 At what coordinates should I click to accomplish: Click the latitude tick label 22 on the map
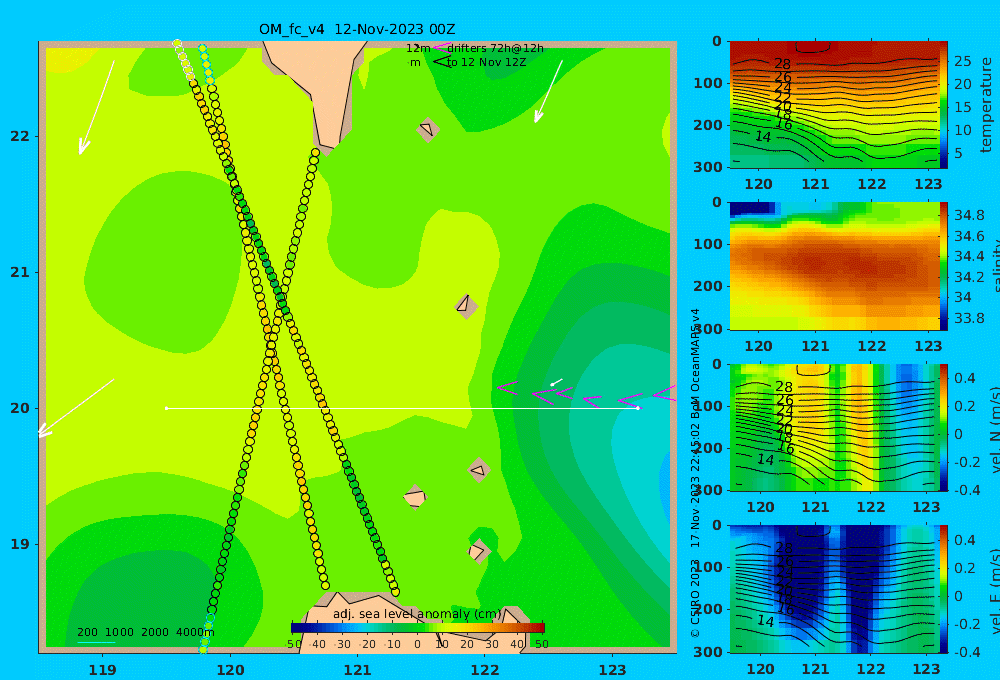(x=20, y=136)
